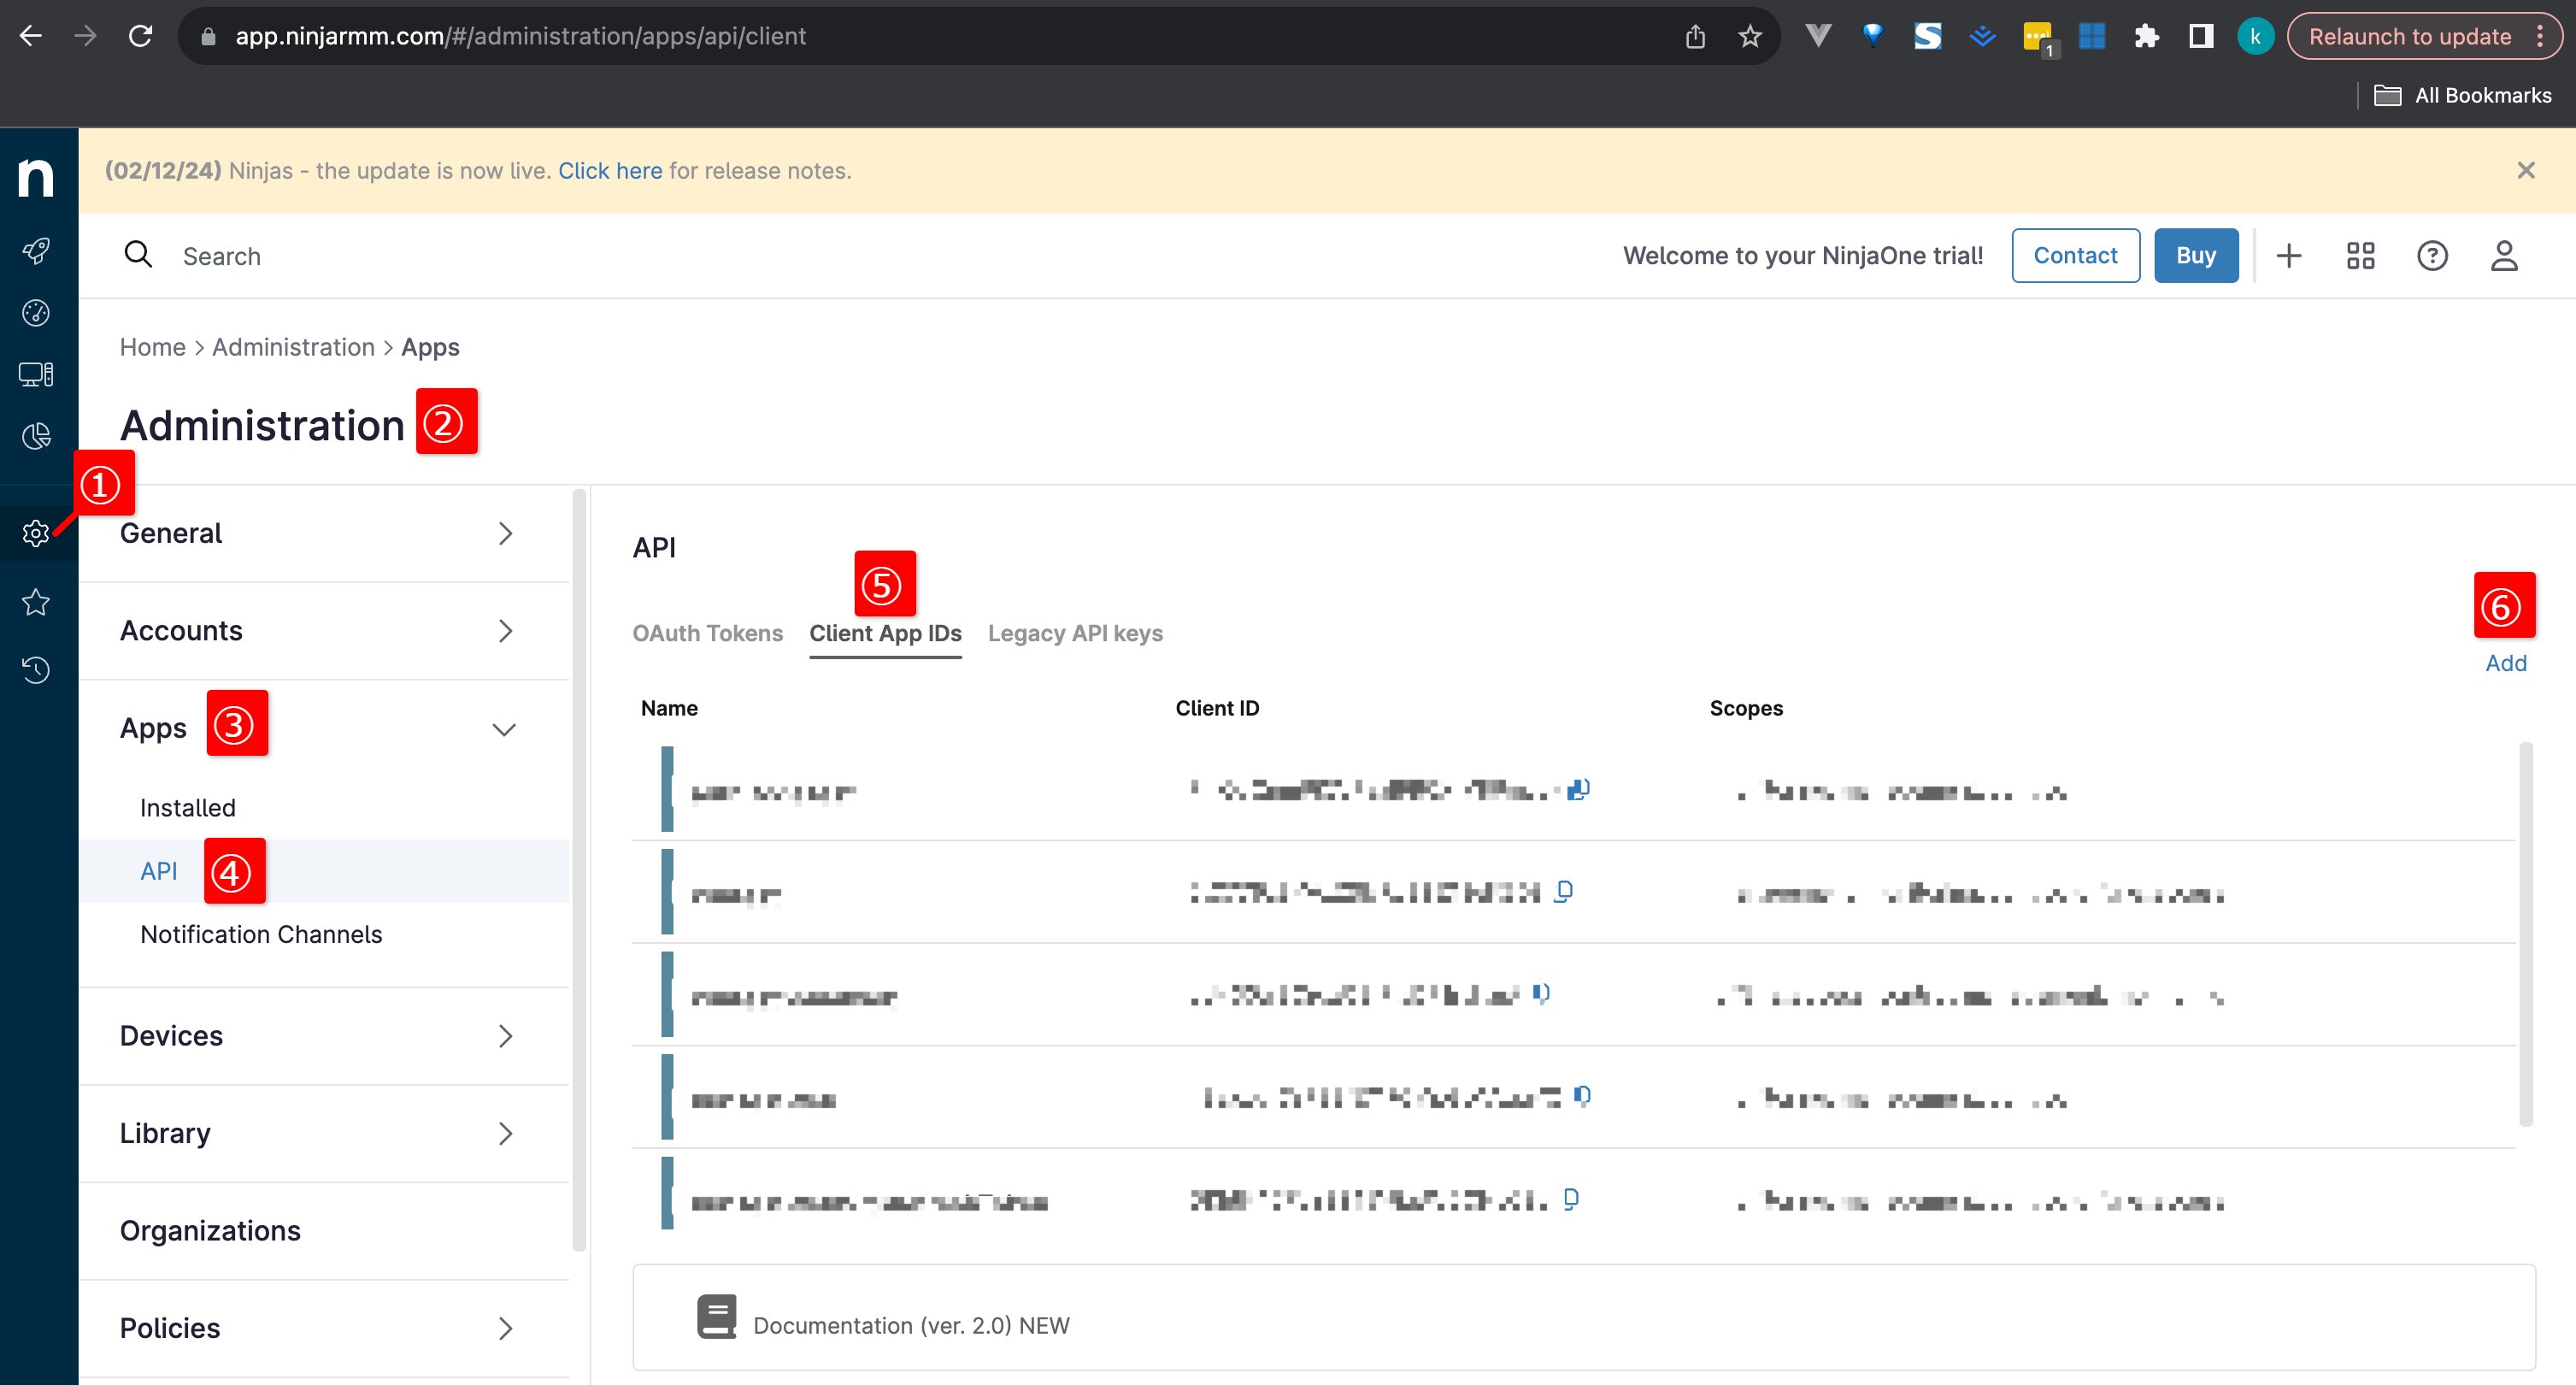The width and height of the screenshot is (2576, 1385).
Task: Collapse the Apps section chevron
Action: pyautogui.click(x=505, y=729)
